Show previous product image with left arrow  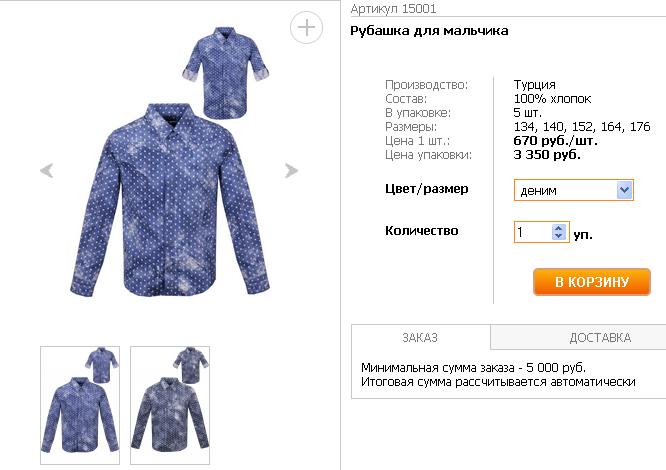pos(46,170)
